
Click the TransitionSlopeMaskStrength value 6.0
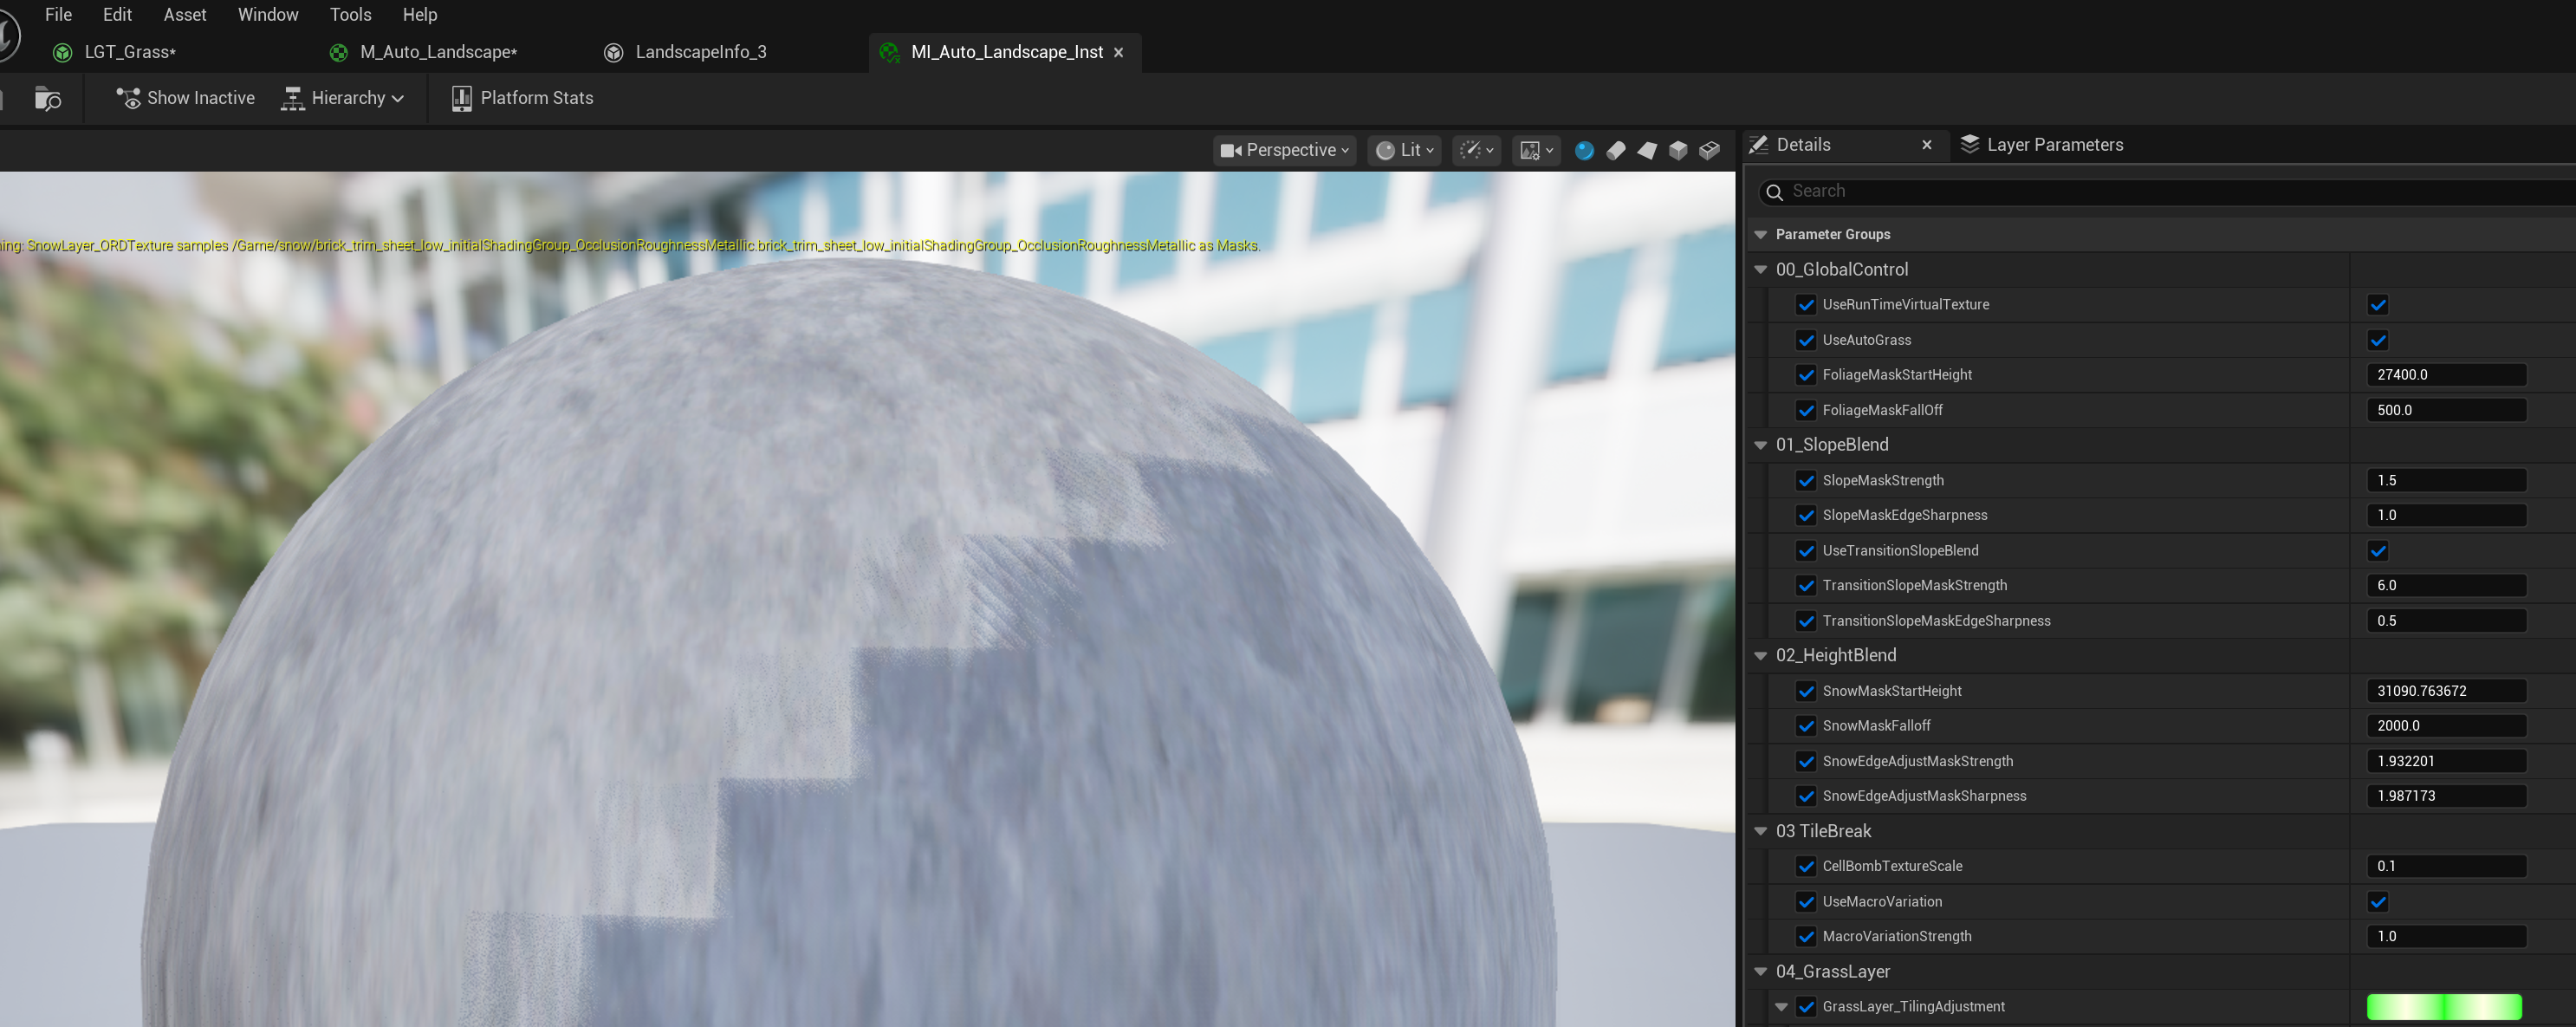coord(2446,586)
